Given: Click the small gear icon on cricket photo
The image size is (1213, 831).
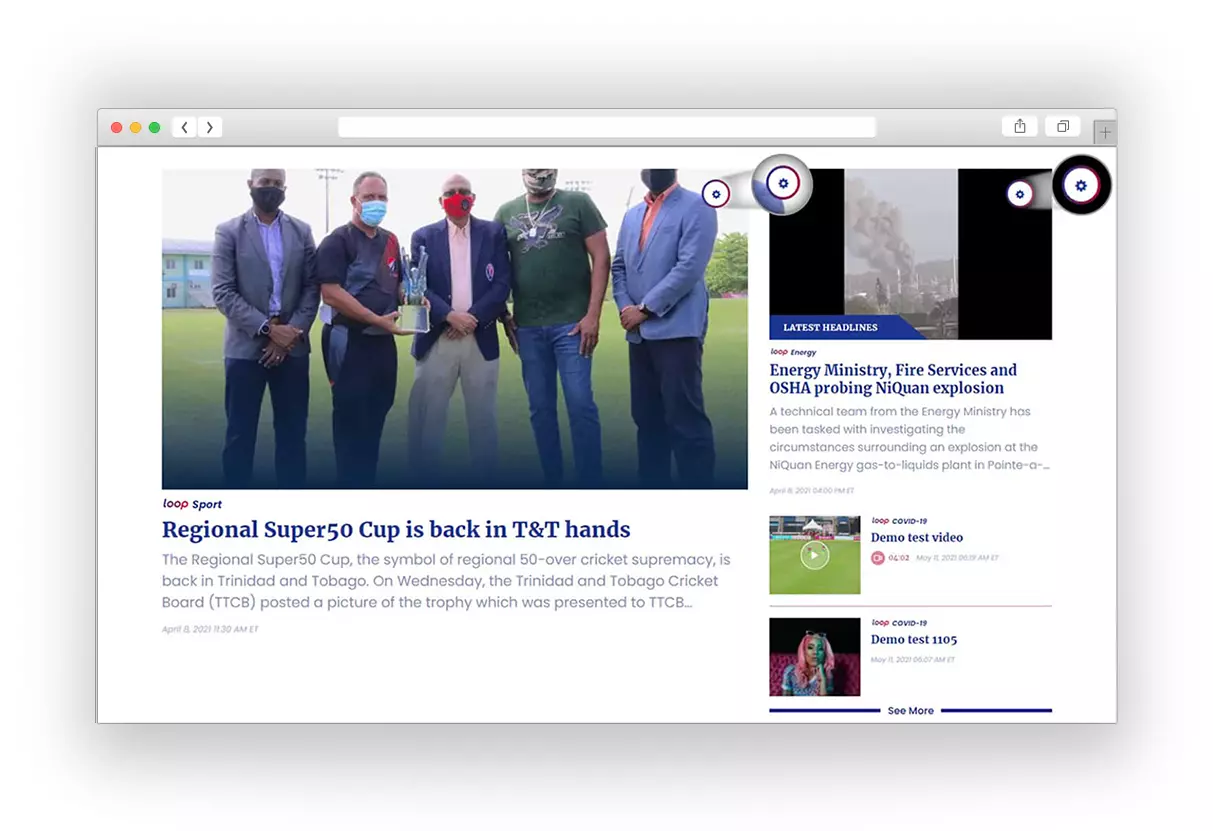Looking at the screenshot, I should tap(716, 194).
